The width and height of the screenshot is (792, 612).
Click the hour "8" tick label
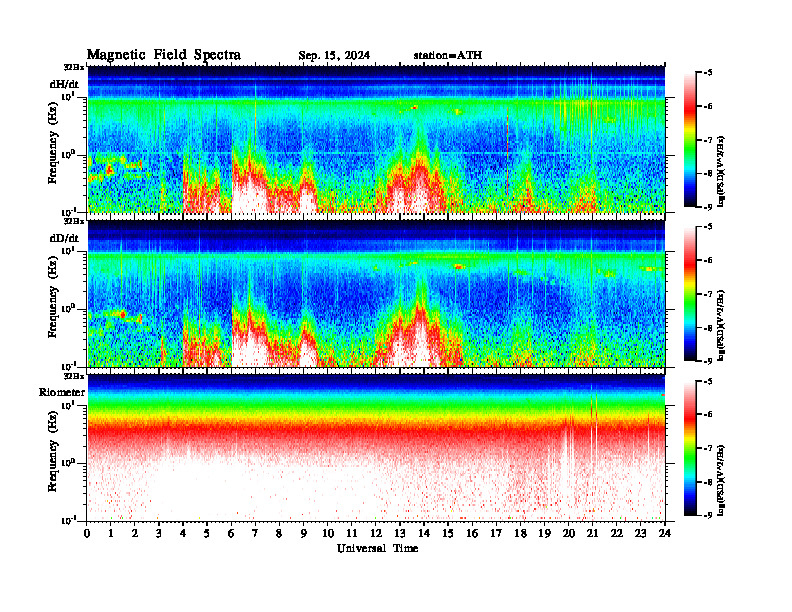click(279, 533)
